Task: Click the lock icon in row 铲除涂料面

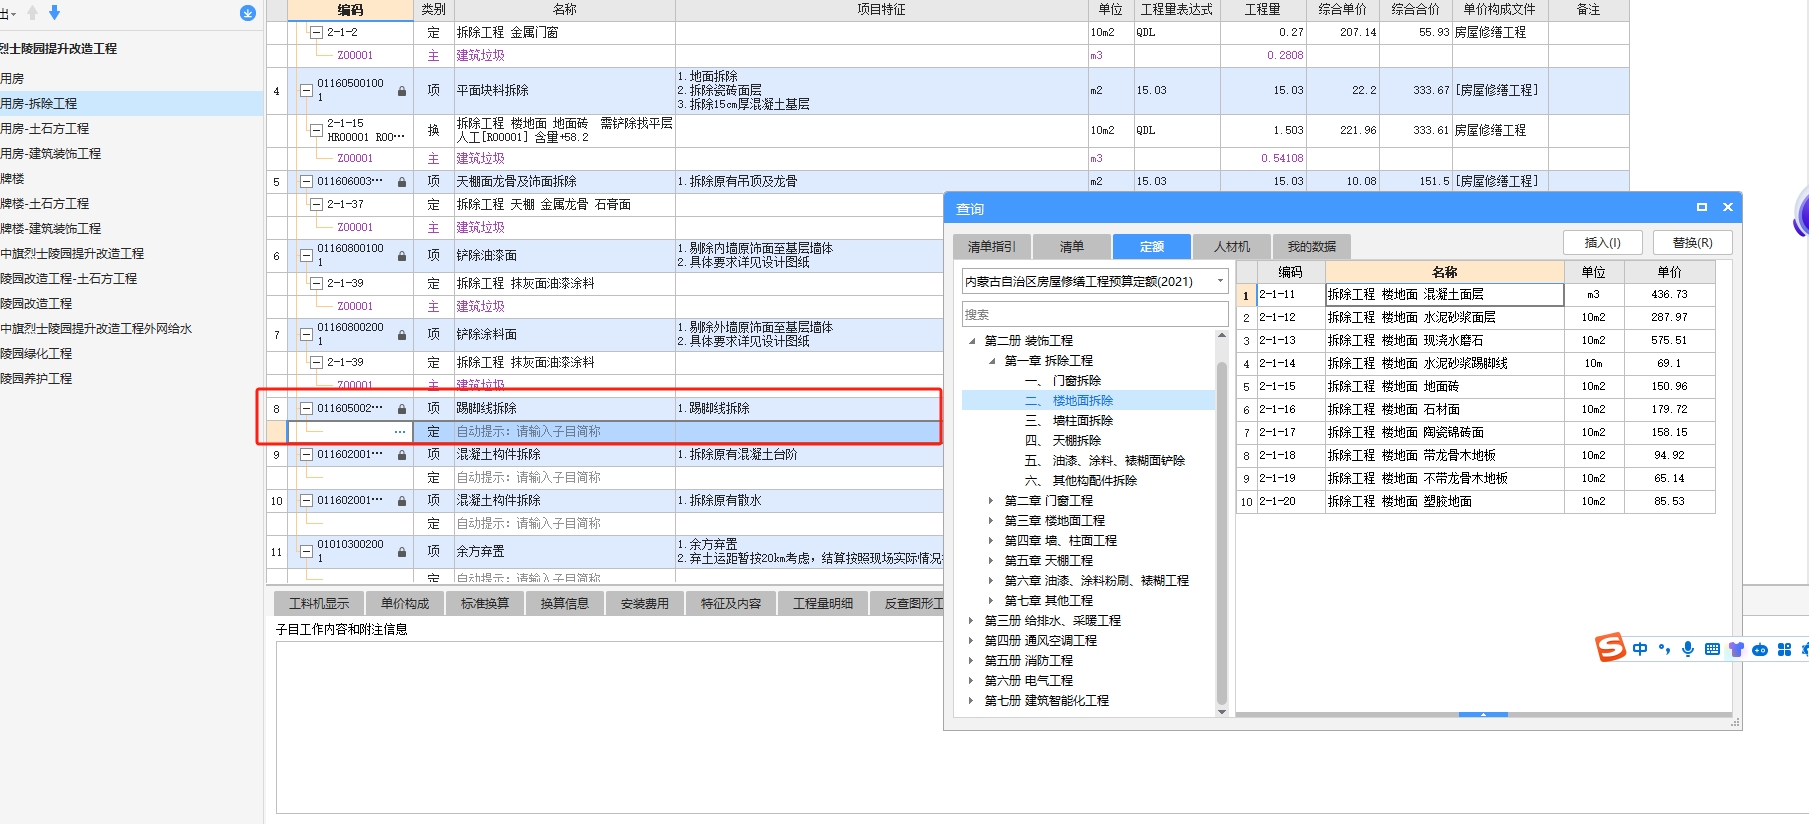Action: pos(402,335)
